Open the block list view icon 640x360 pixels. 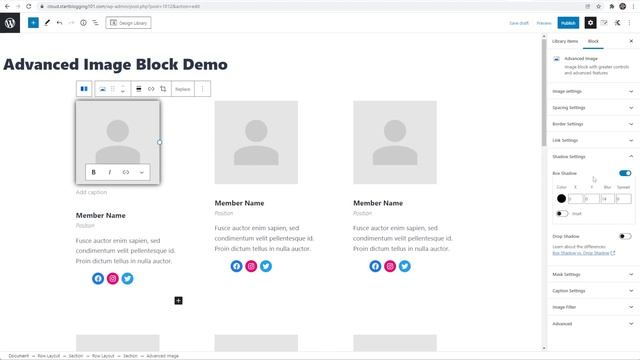[95, 23]
